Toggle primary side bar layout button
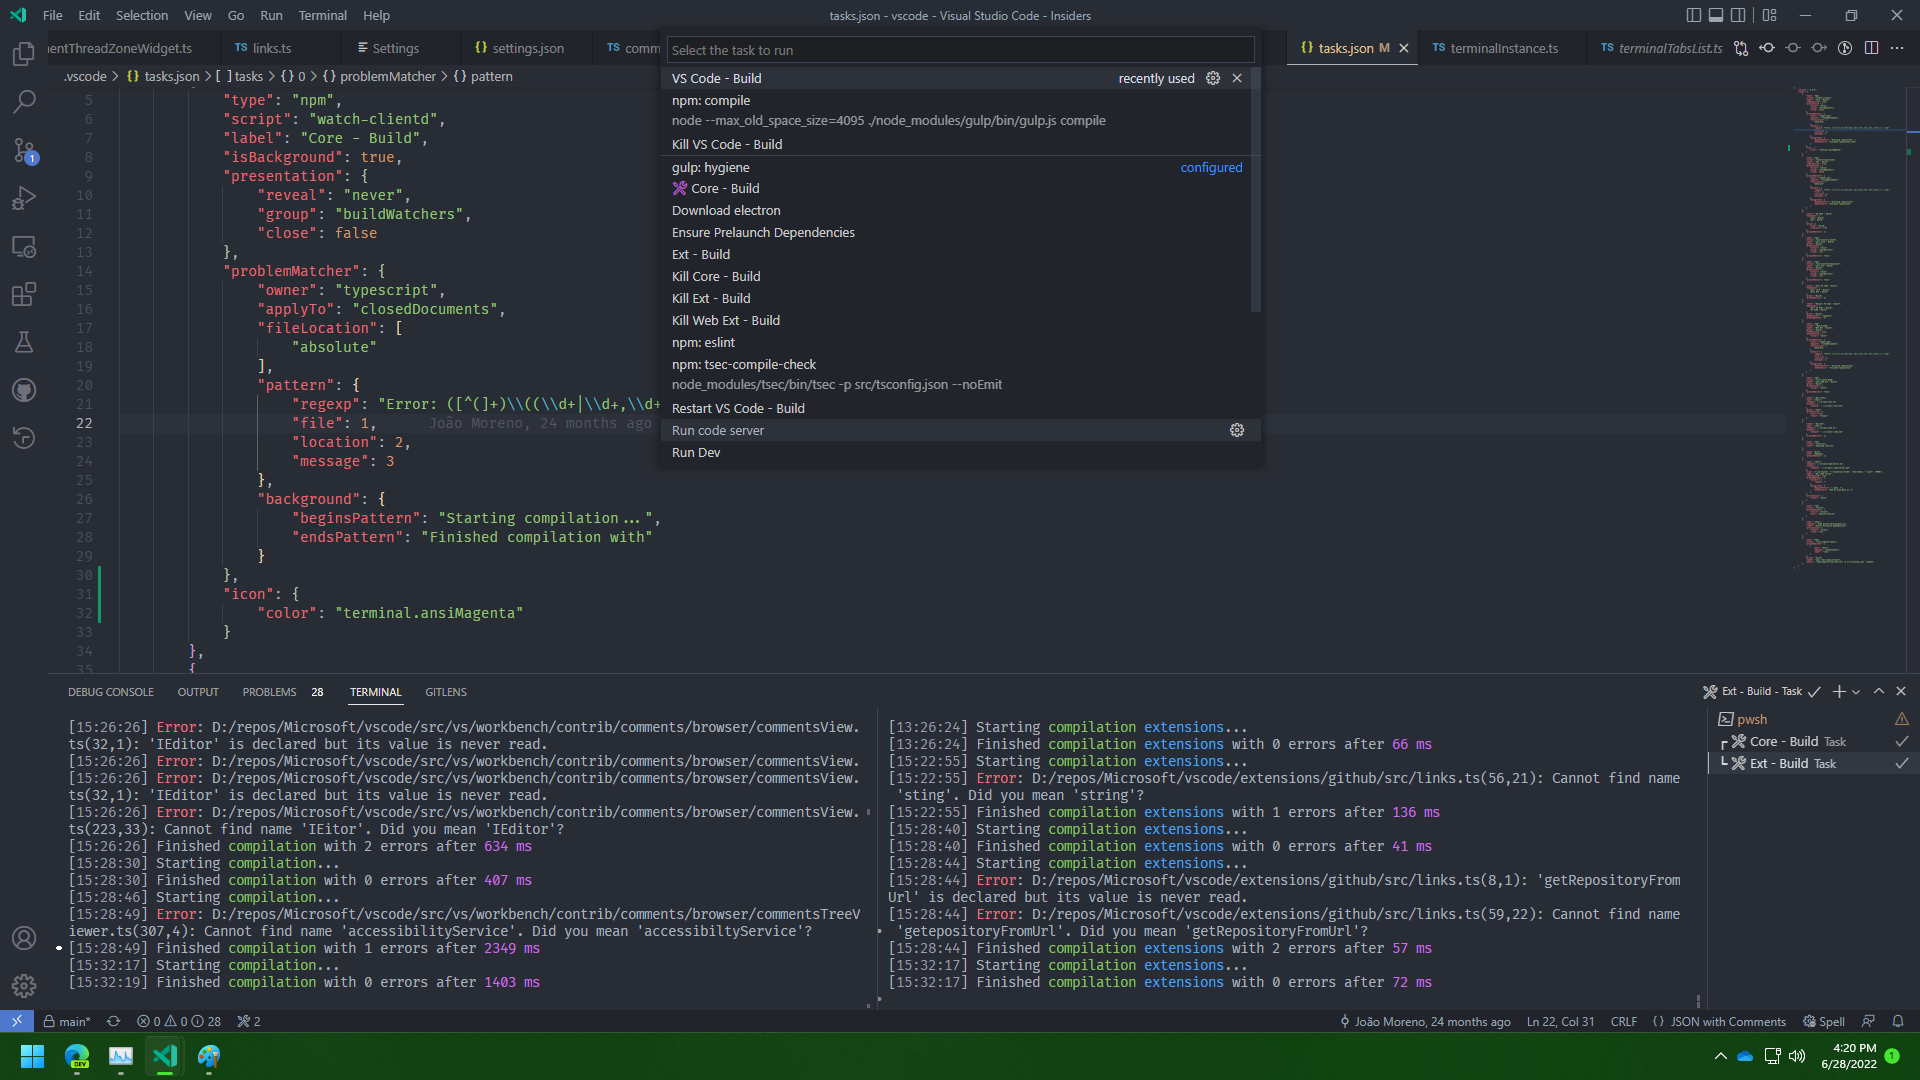Viewport: 1920px width, 1080px height. coord(1693,15)
